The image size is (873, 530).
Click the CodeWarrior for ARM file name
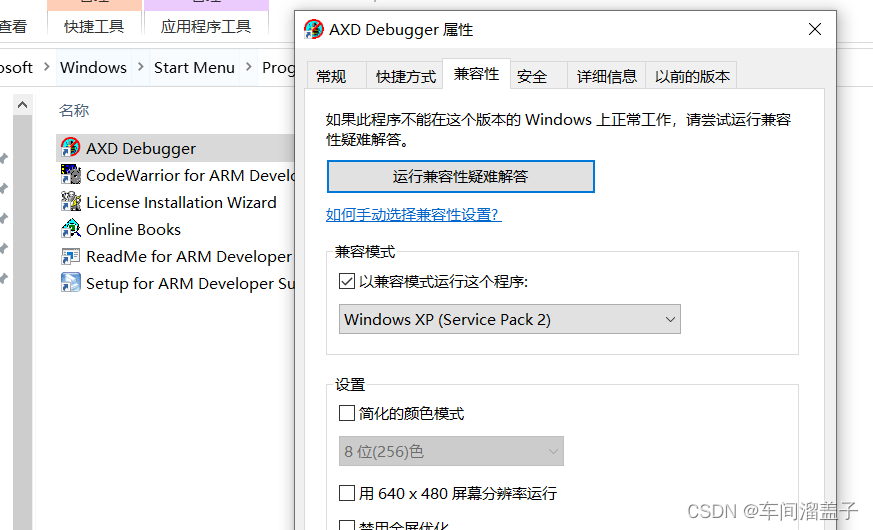[x=190, y=175]
